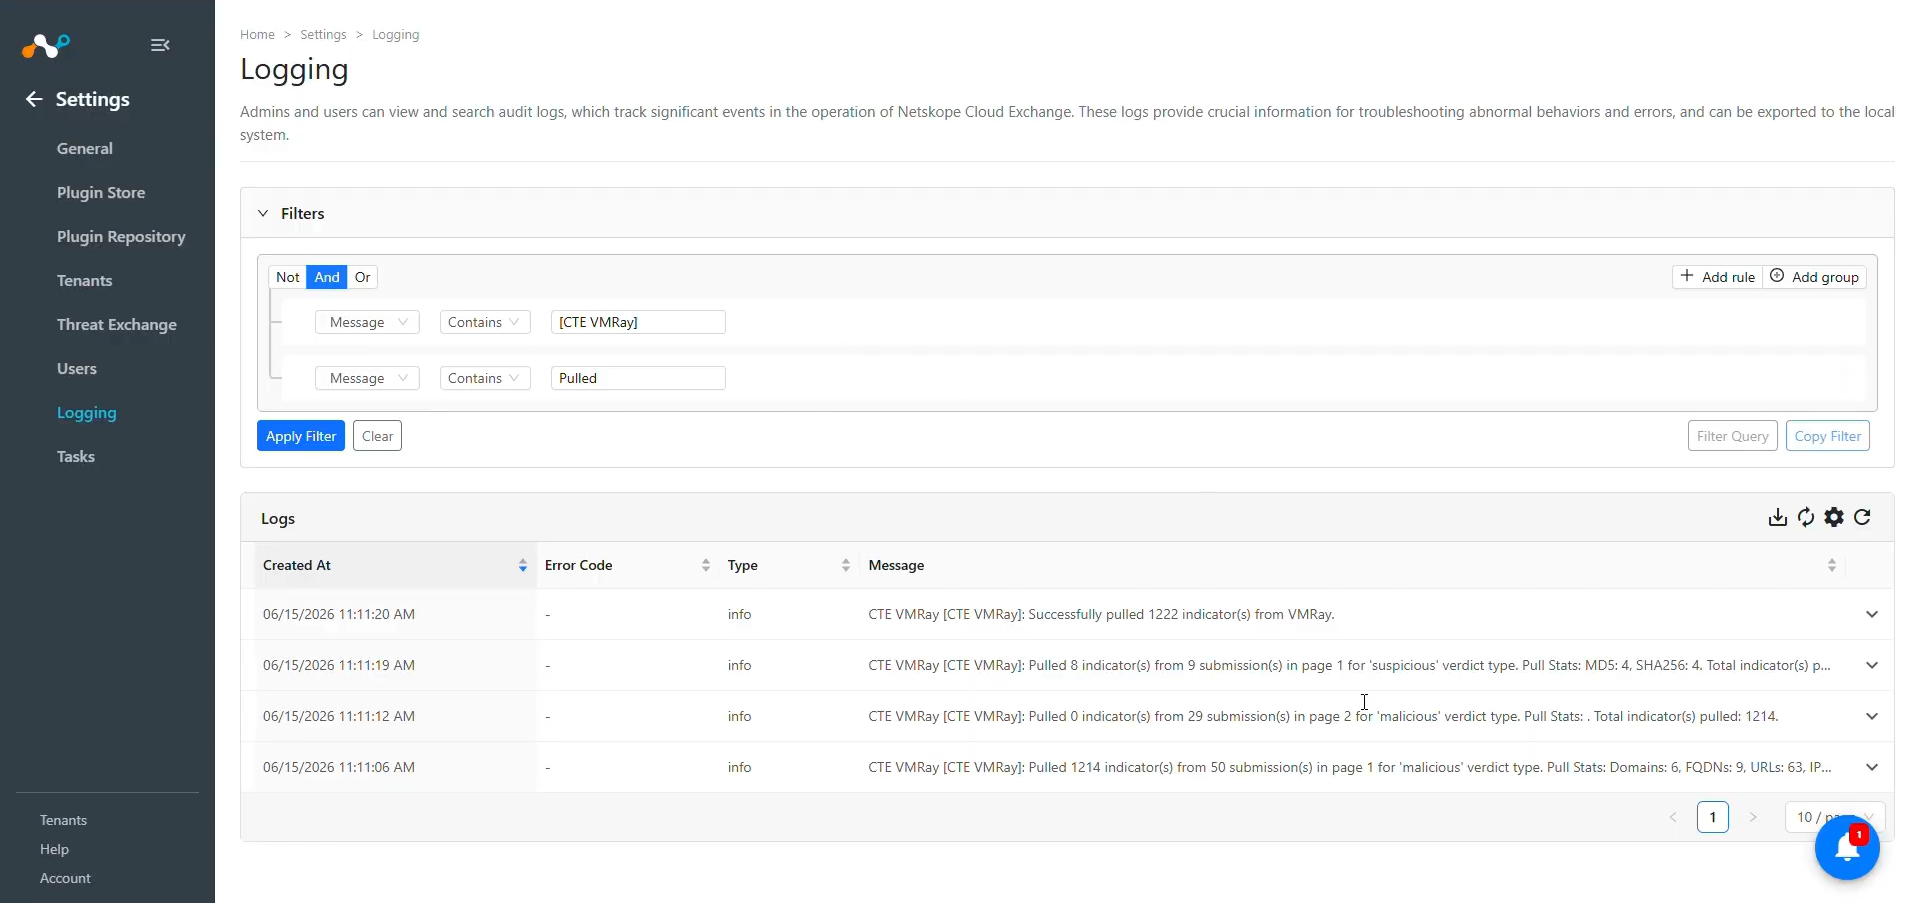Toggle the Not operator in filter group
This screenshot has height=903, width=1919.
tap(288, 277)
